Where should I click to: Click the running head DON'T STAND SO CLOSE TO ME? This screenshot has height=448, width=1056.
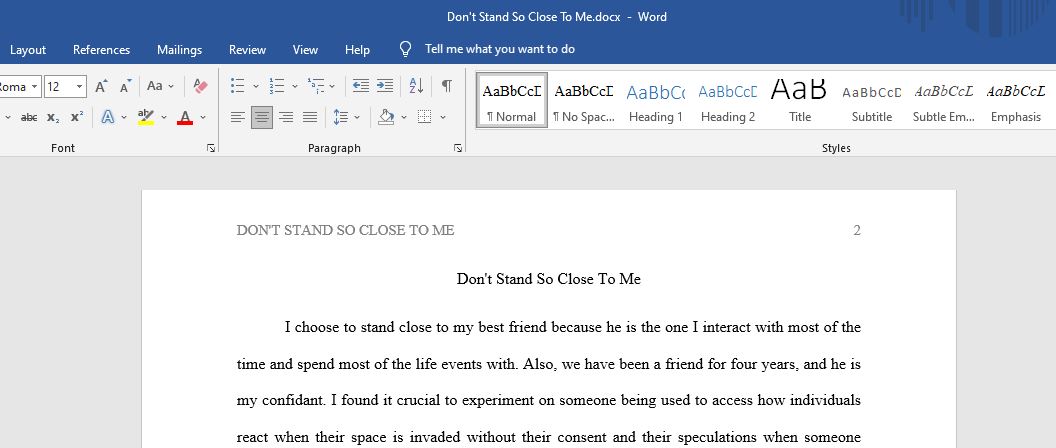345,230
